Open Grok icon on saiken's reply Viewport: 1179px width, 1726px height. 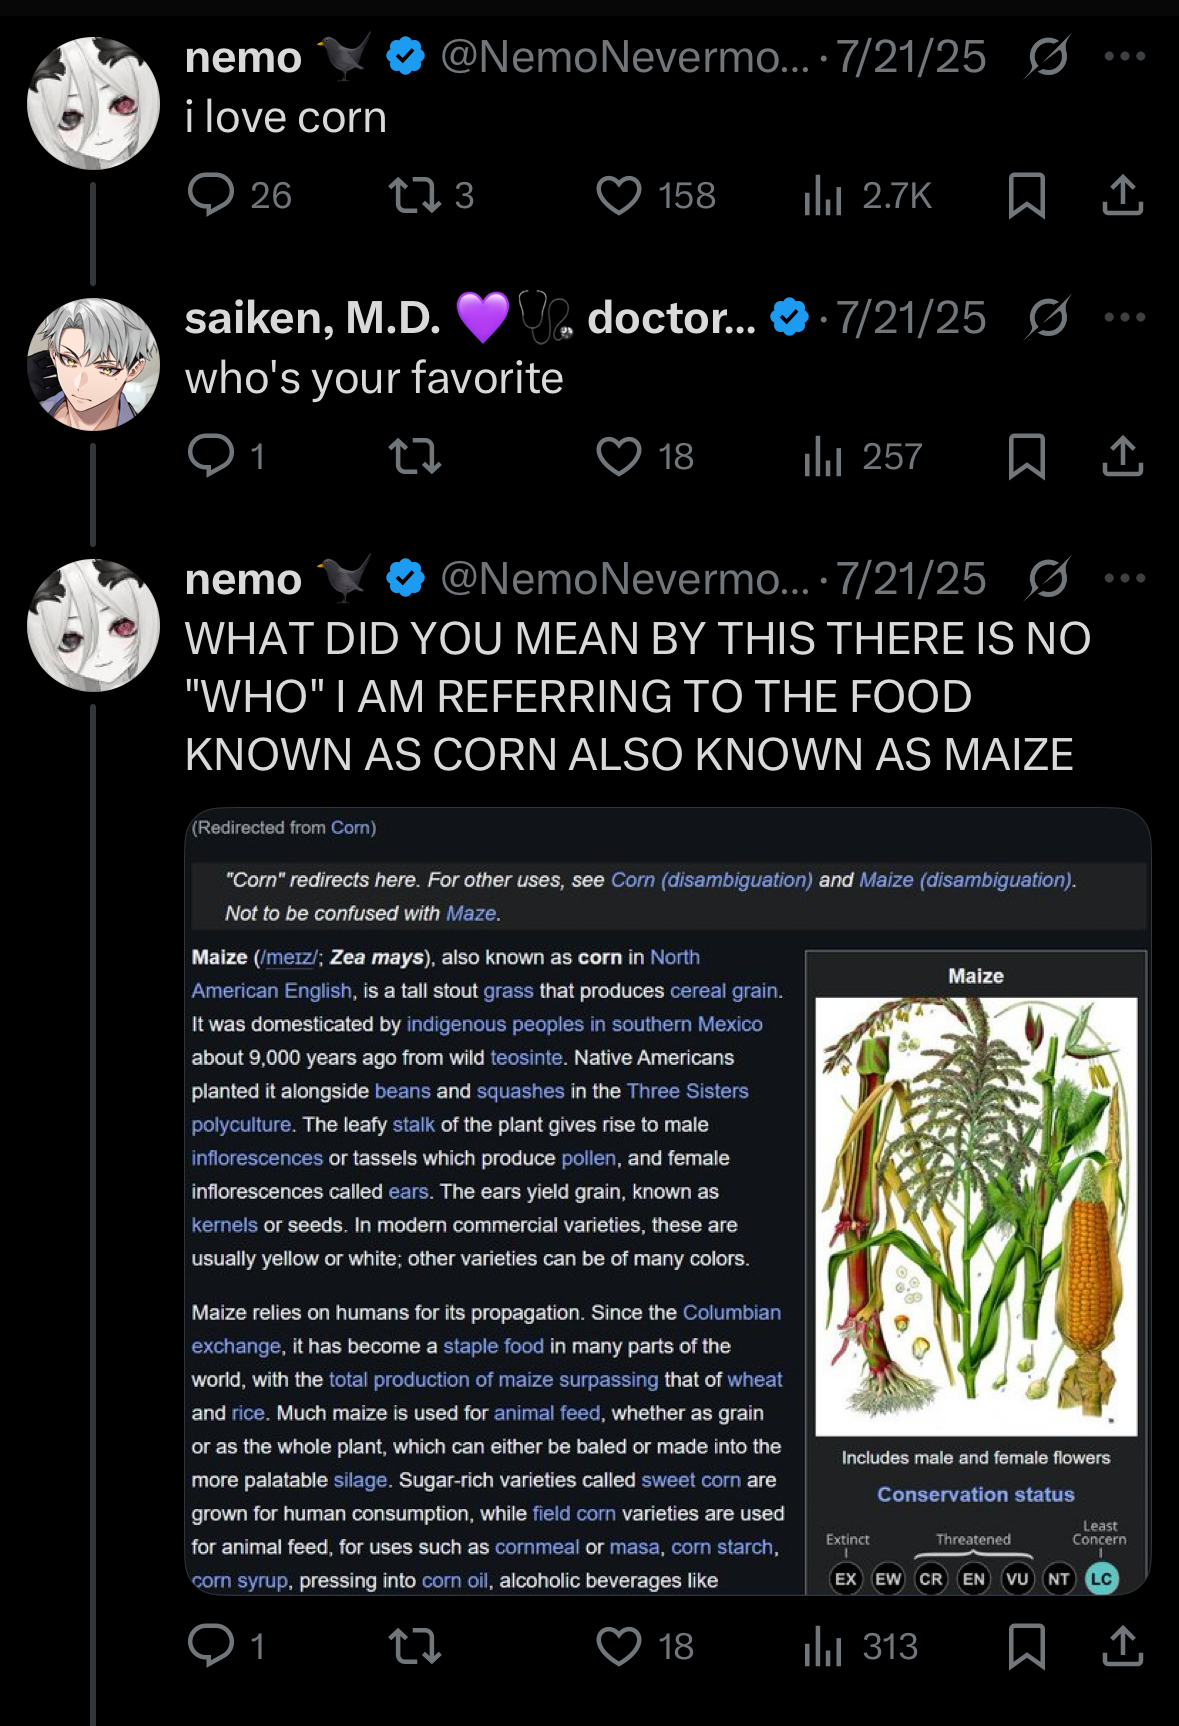[1048, 318]
